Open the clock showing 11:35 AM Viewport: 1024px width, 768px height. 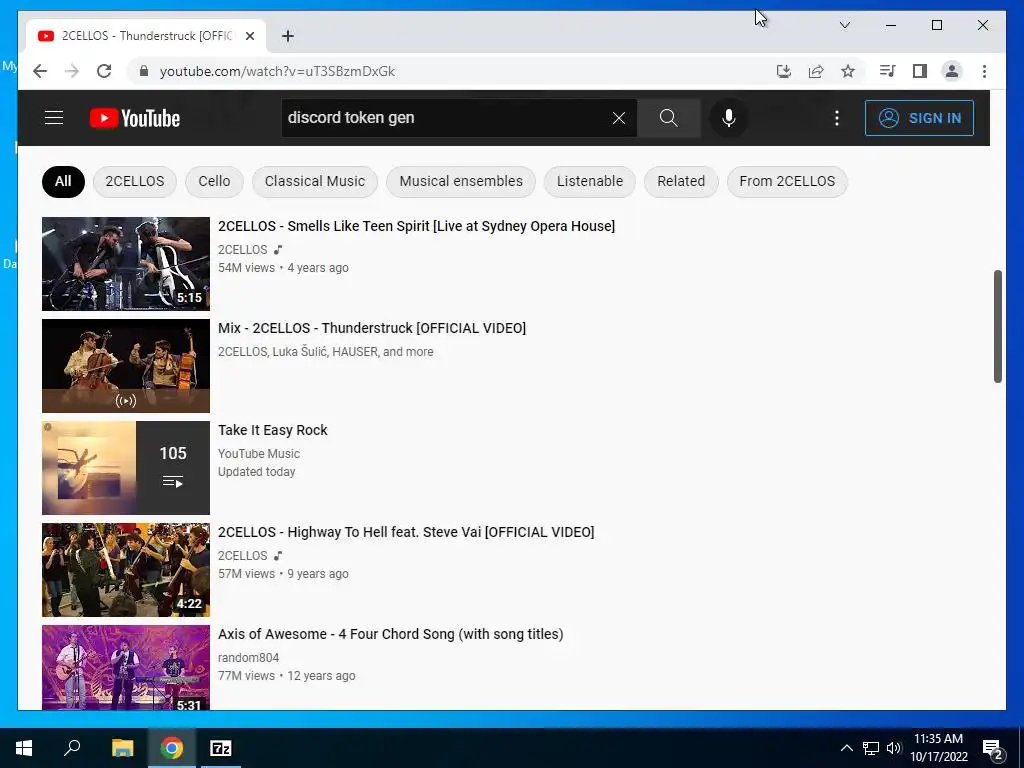pos(938,748)
